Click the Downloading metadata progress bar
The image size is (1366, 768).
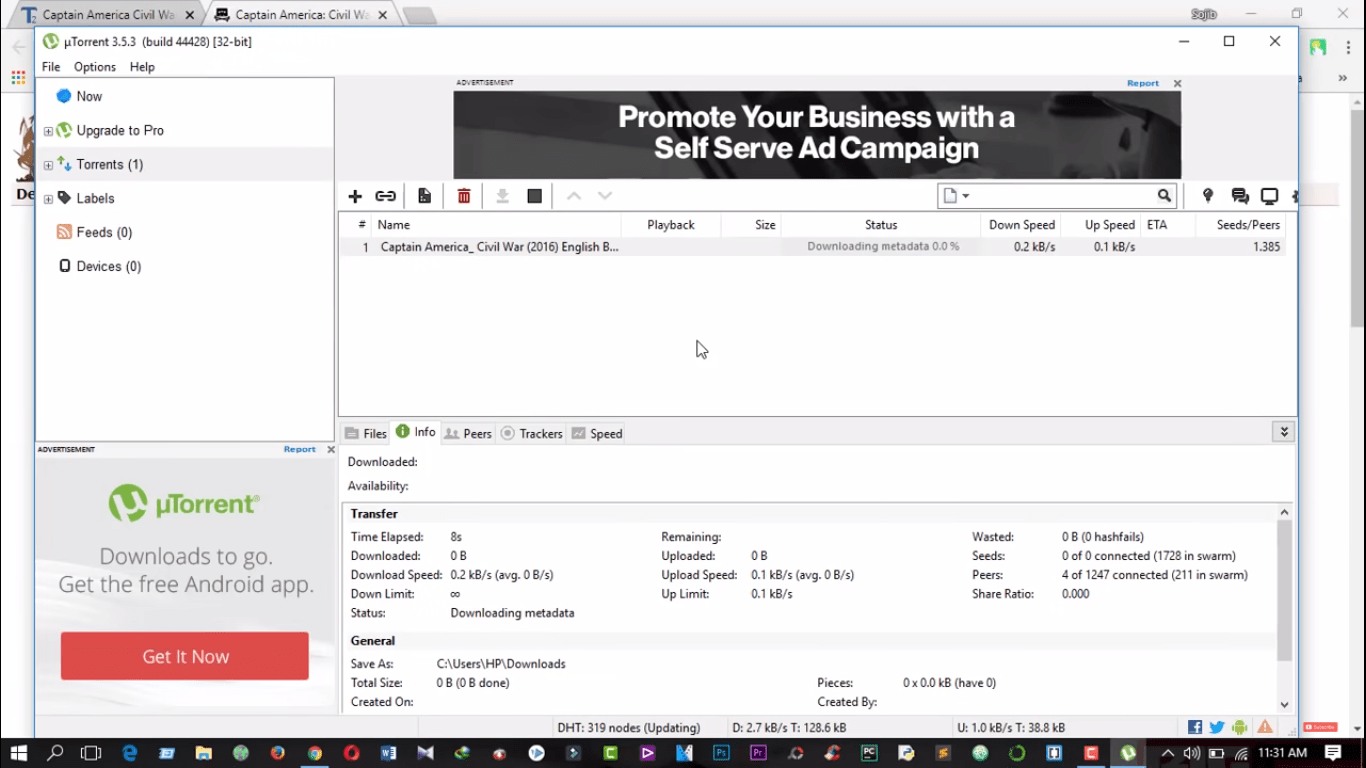[x=881, y=246]
